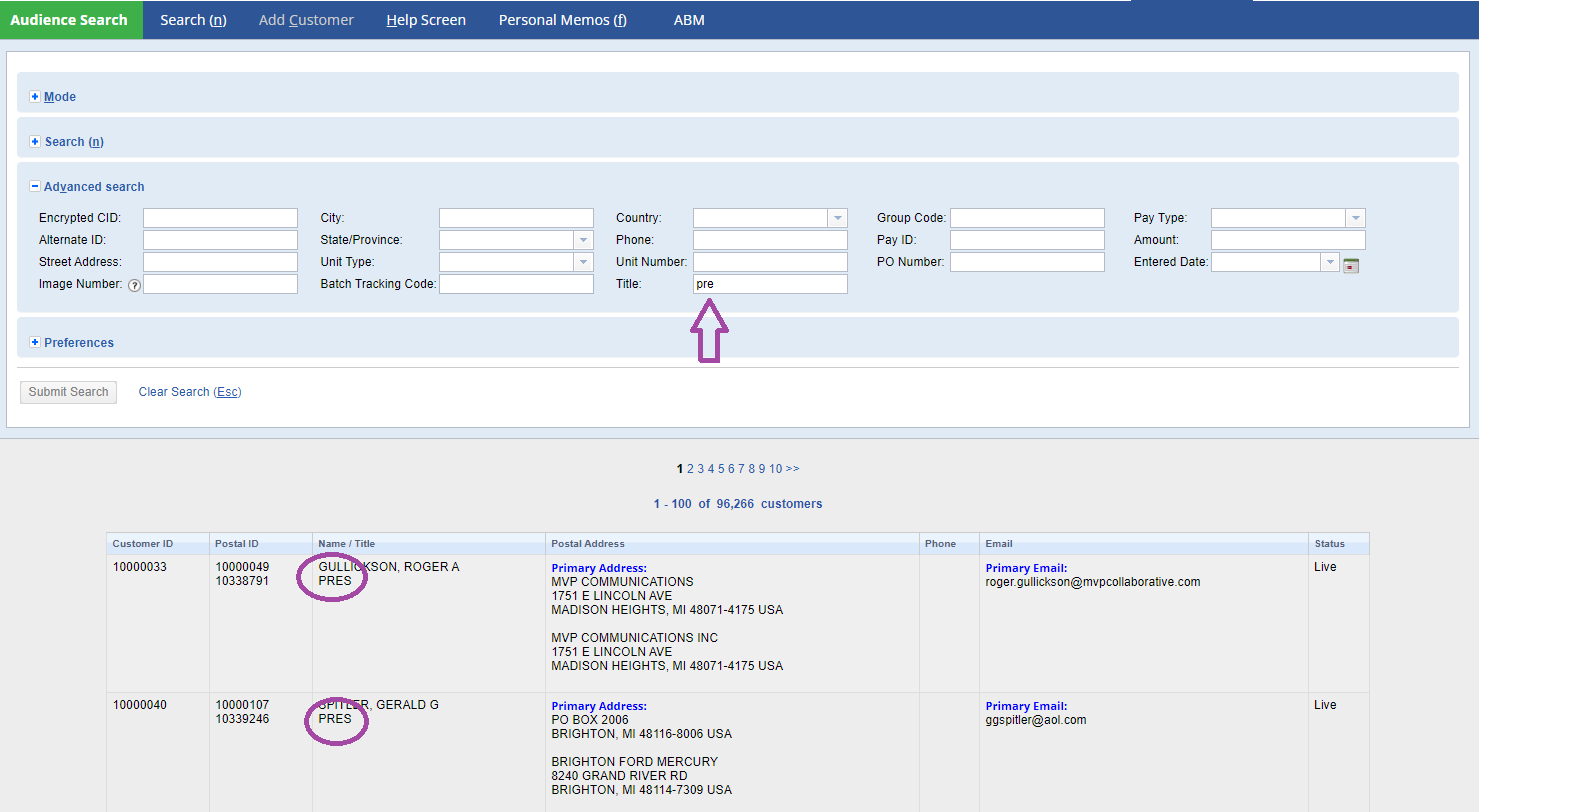Switch to Personal Memos tab
This screenshot has width=1579, height=812.
(562, 20)
